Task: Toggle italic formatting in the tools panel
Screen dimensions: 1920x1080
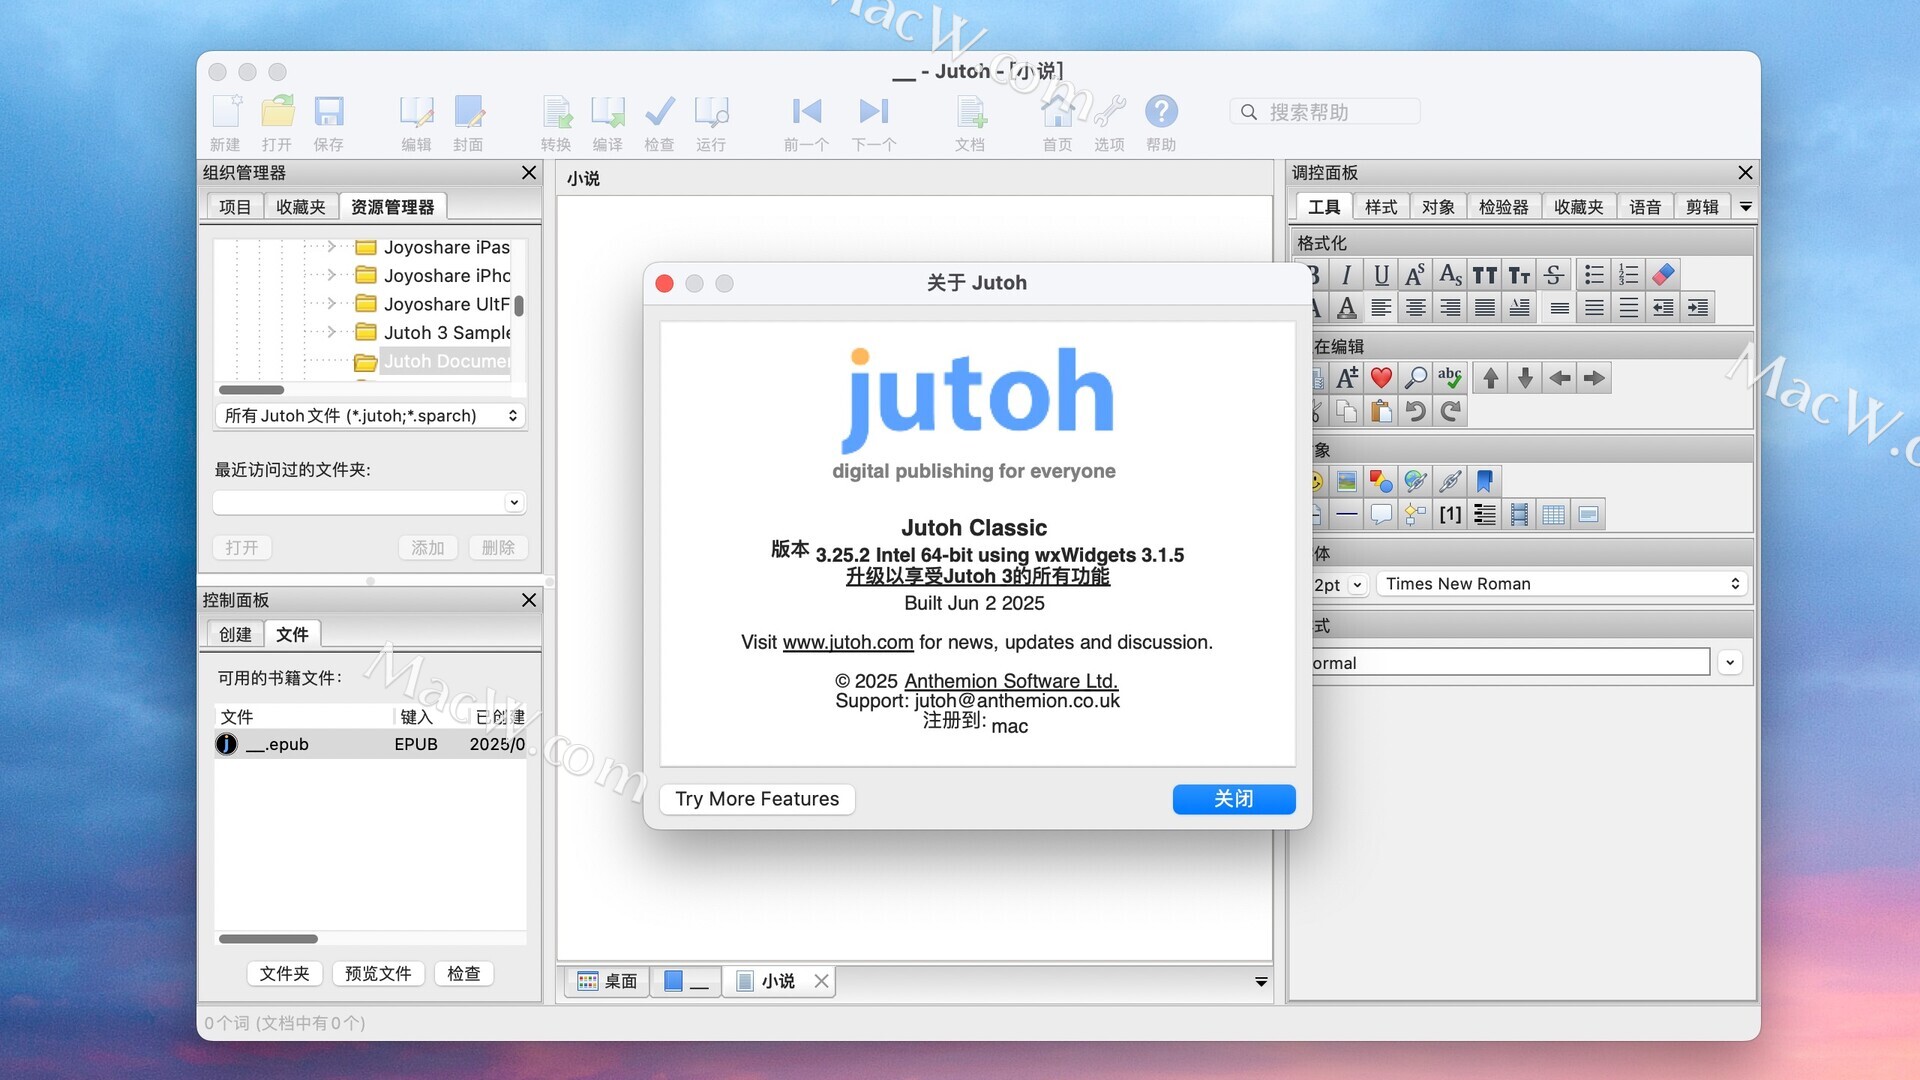Action: tap(1346, 275)
